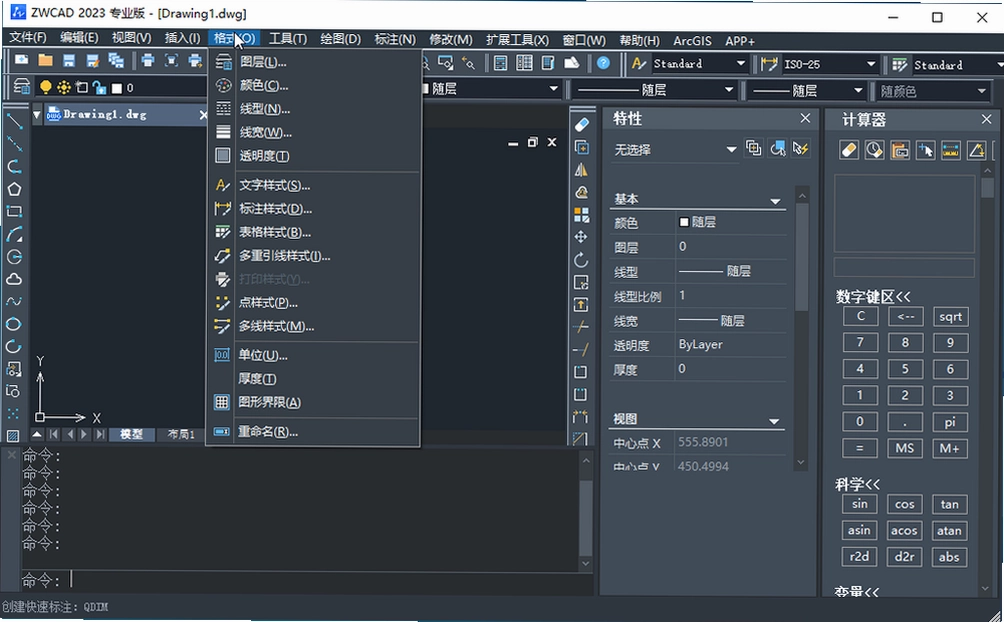Screen dimensions: 1004x622
Task: Collapse the 数字键区<< number pad section
Action: click(x=872, y=297)
